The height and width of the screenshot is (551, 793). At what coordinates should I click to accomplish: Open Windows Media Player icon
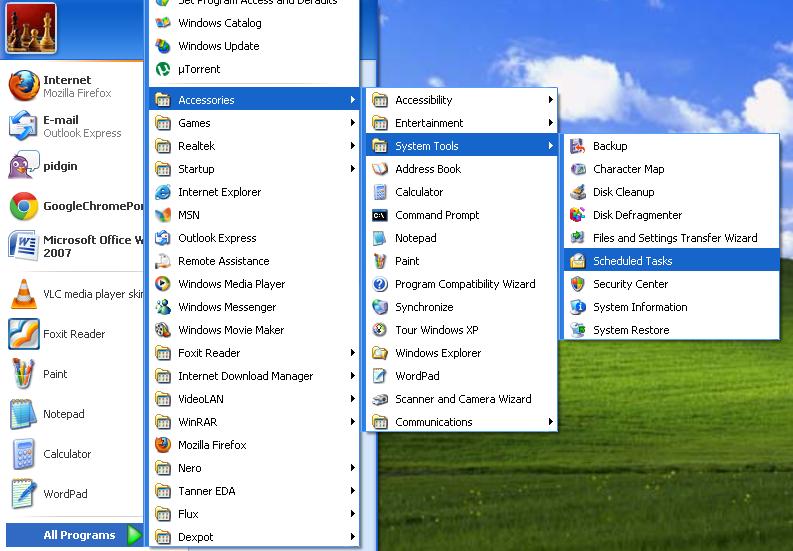coord(163,284)
